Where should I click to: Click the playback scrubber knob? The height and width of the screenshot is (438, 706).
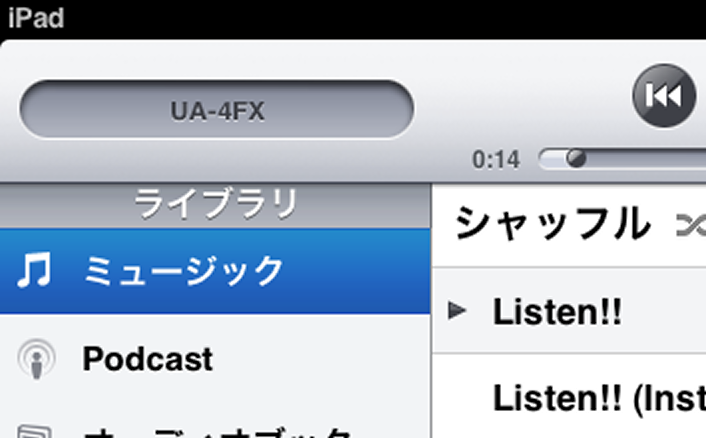pyautogui.click(x=576, y=158)
